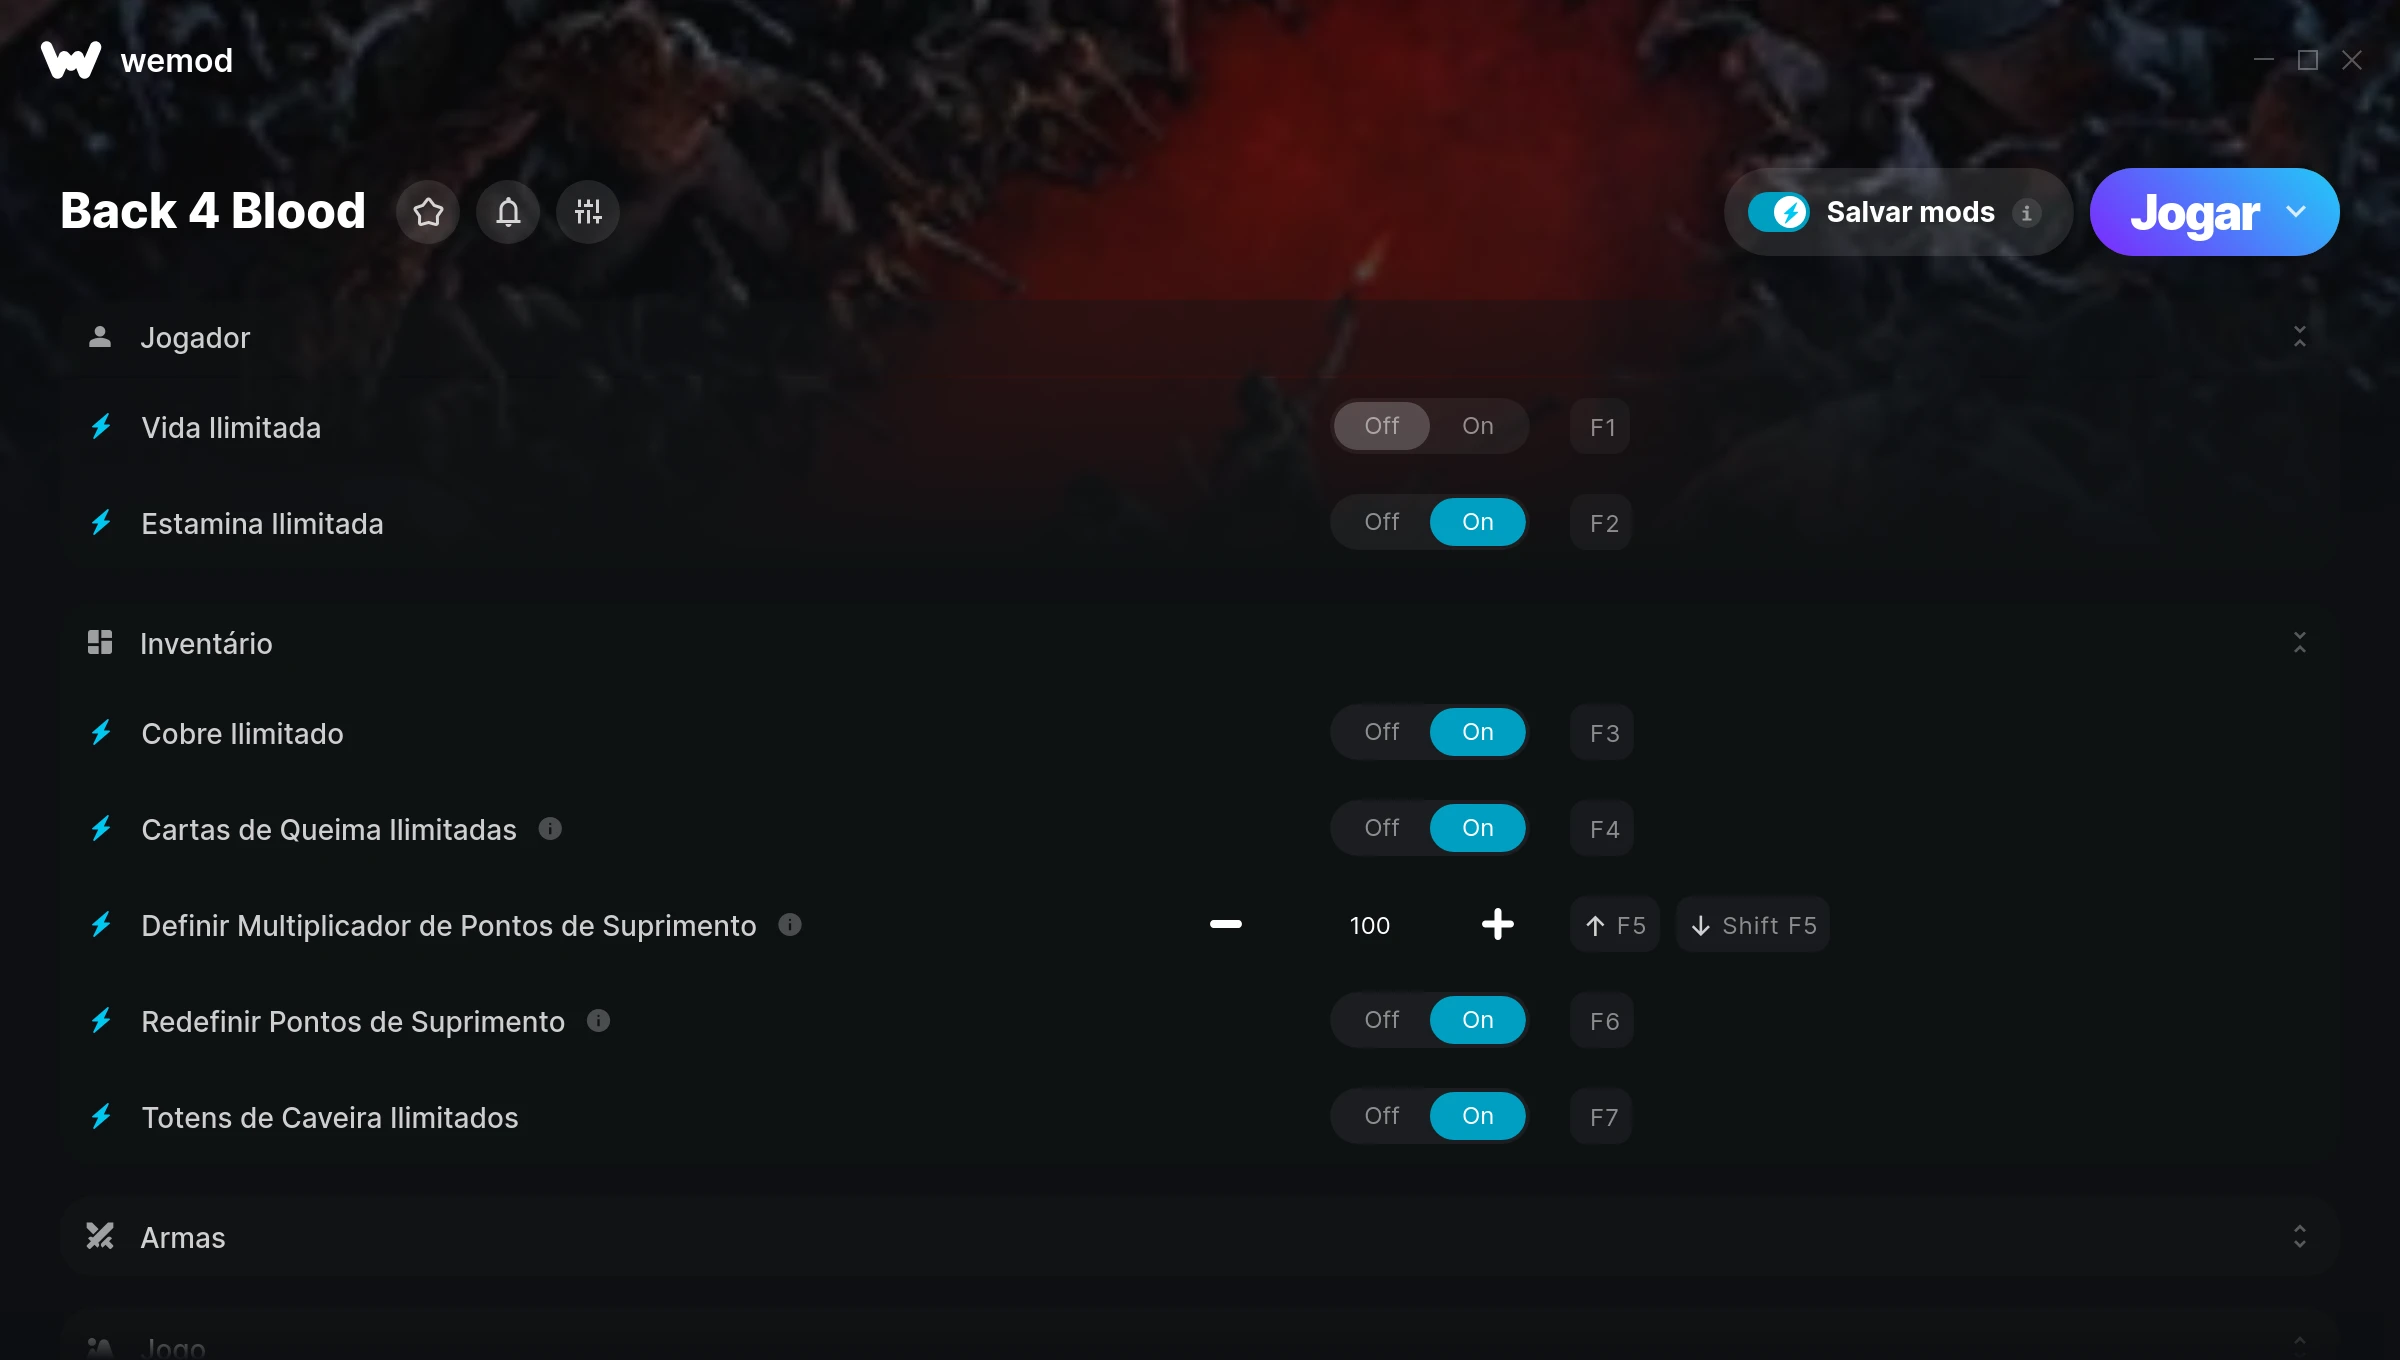Show info for Redefinir Pontos de Suprimento
The height and width of the screenshot is (1360, 2400).
click(x=598, y=1020)
